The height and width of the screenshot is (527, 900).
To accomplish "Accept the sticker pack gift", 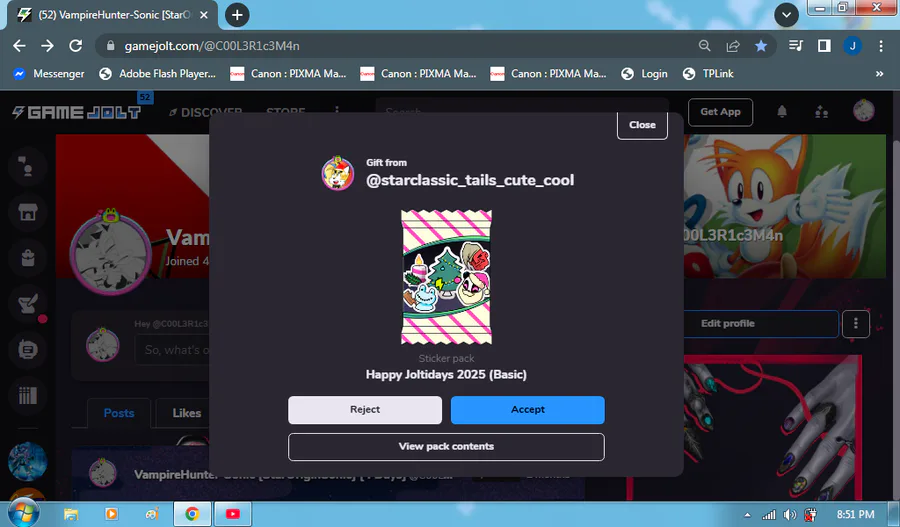I will pos(527,410).
